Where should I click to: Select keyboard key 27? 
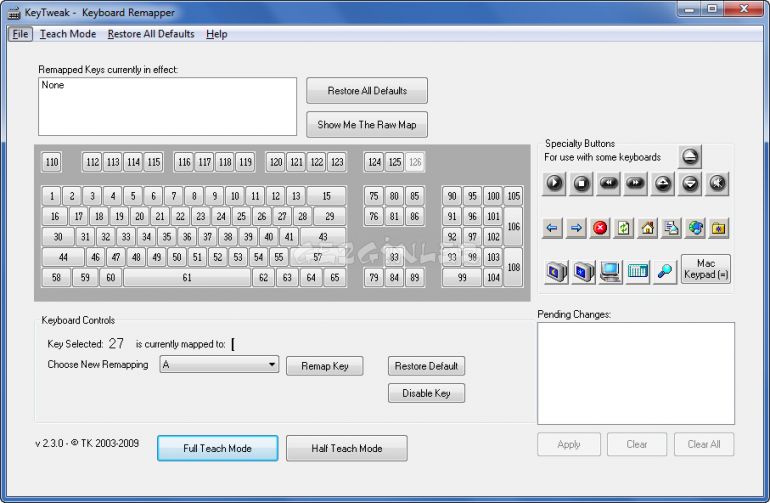282,216
